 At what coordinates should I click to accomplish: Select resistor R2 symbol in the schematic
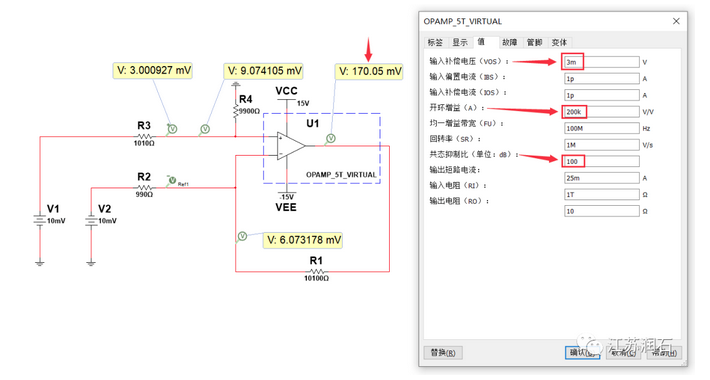click(144, 188)
